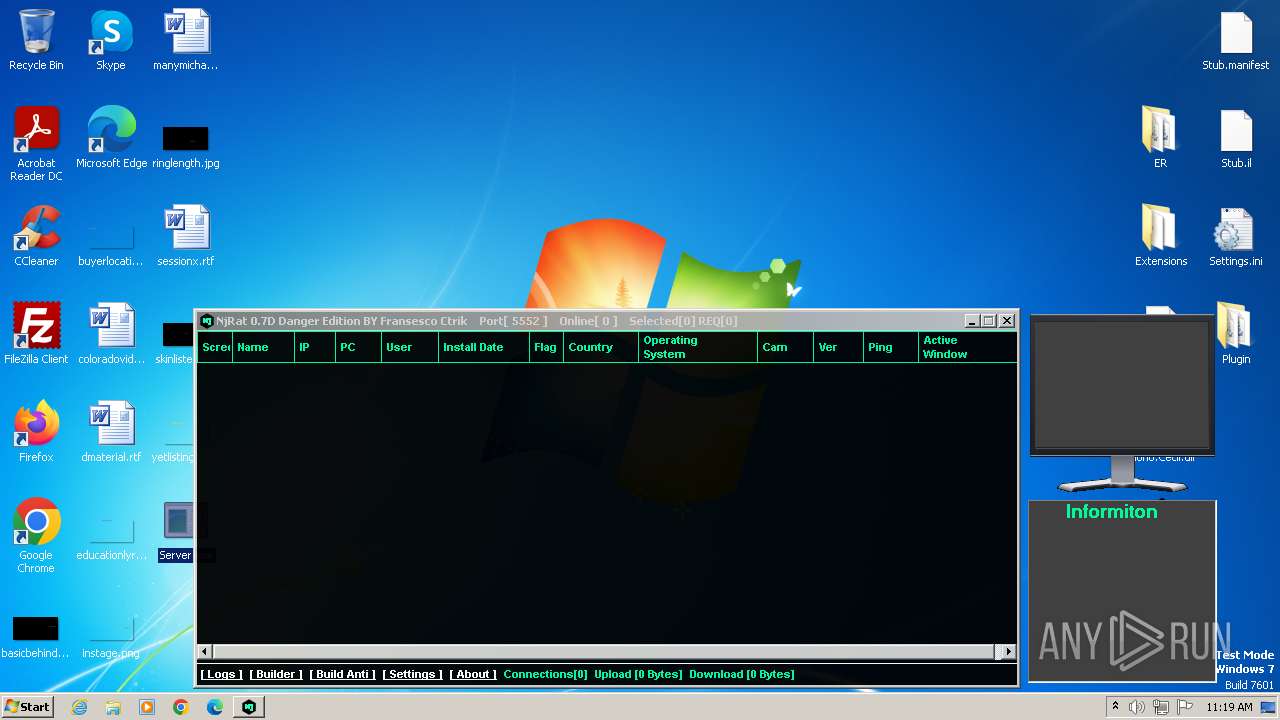Image resolution: width=1280 pixels, height=720 pixels.
Task: Open the sessionx.rtf document
Action: pyautogui.click(x=186, y=236)
